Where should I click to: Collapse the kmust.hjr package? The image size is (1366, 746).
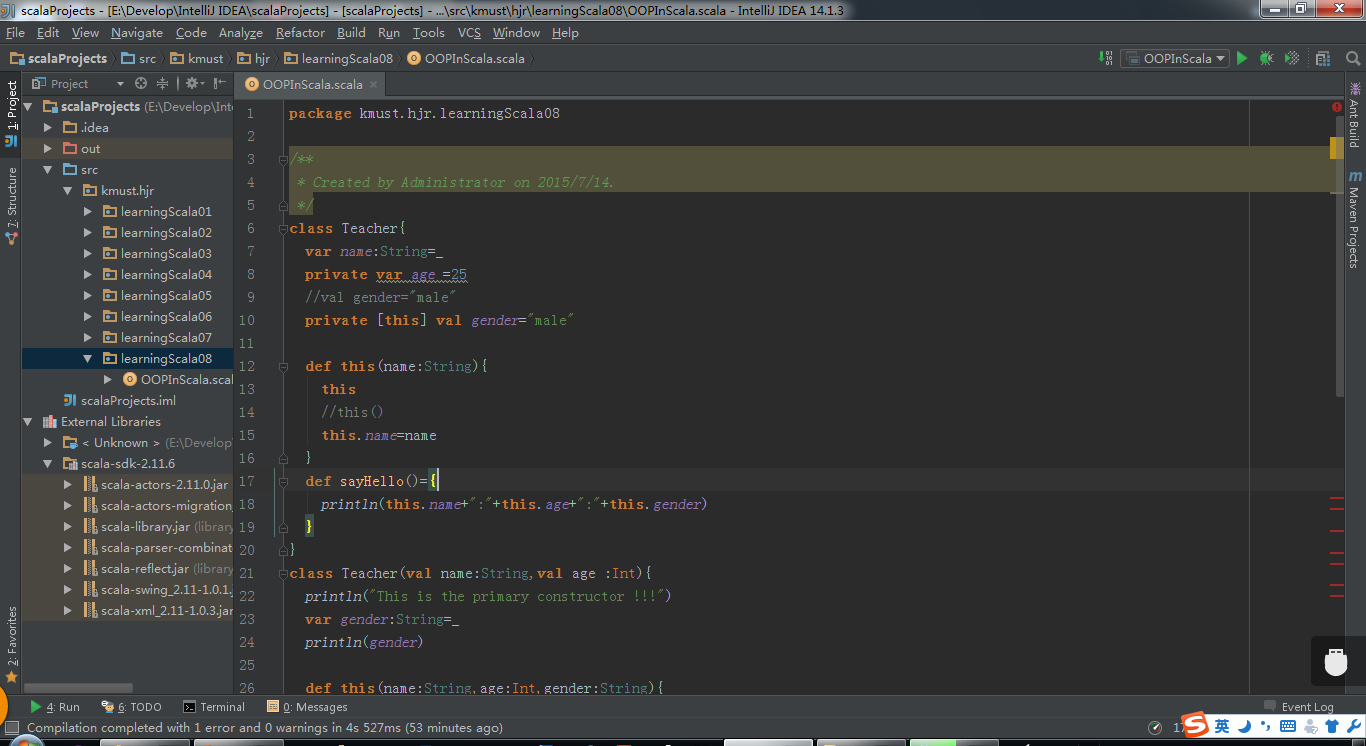click(68, 190)
